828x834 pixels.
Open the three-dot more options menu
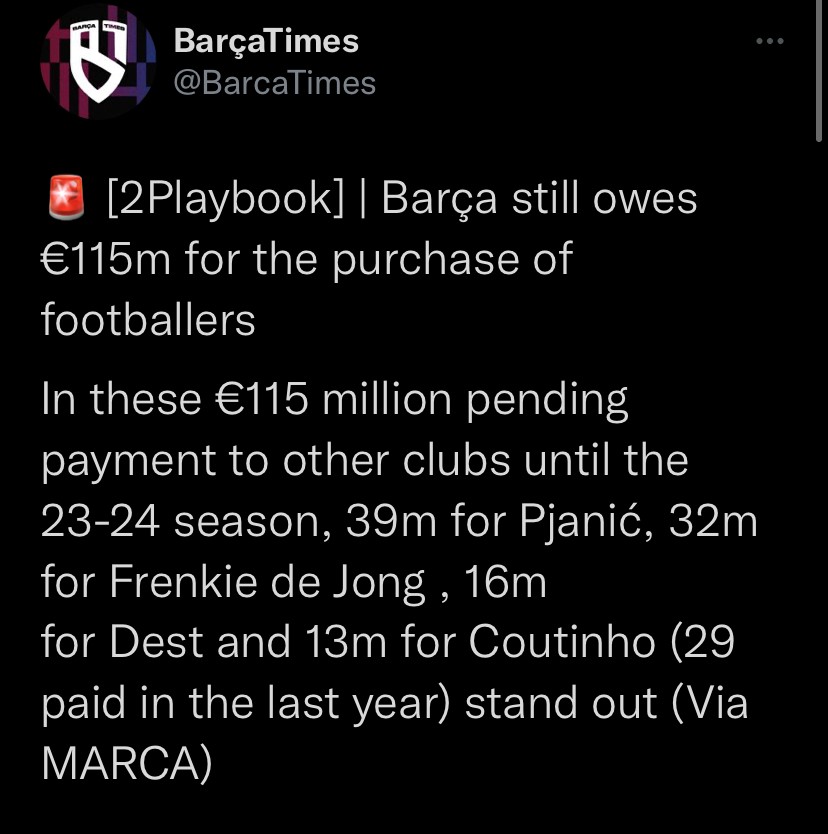tap(769, 41)
